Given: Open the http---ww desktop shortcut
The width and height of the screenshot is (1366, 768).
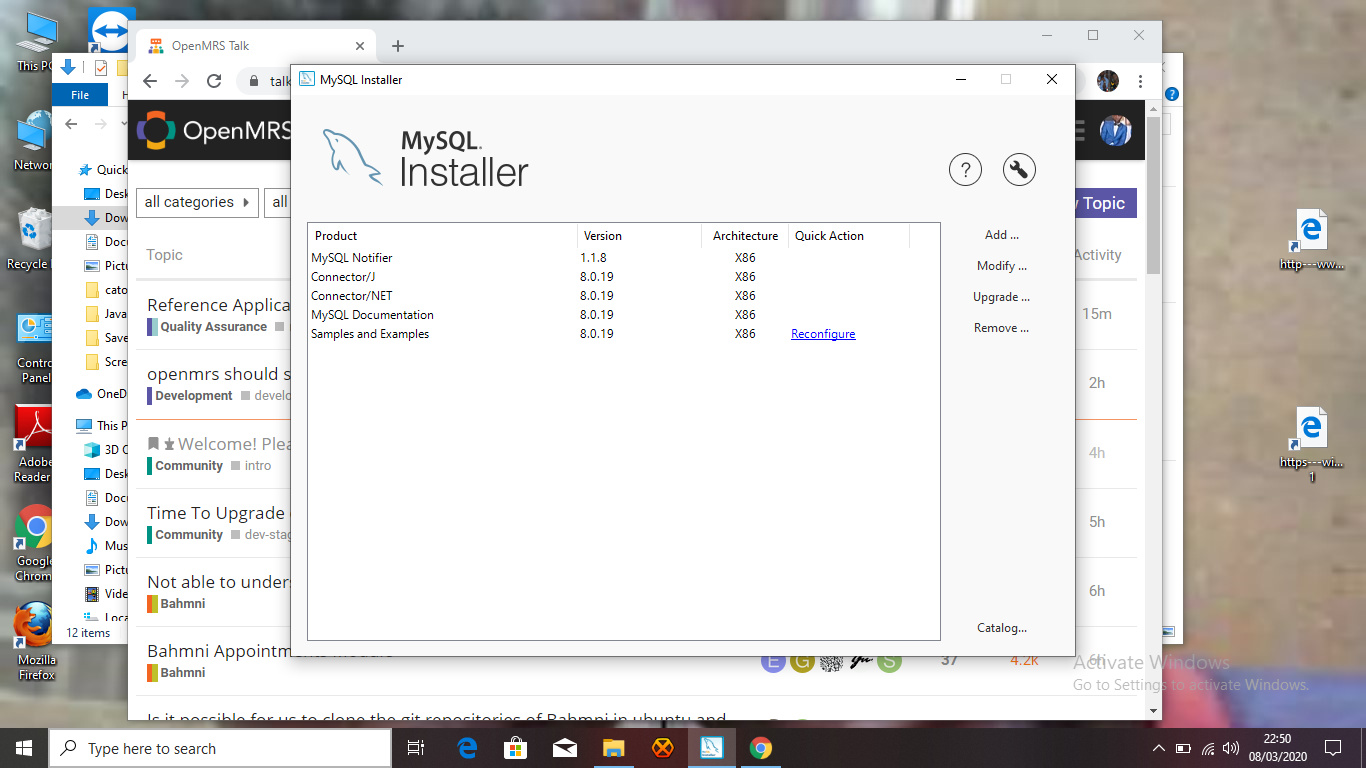Looking at the screenshot, I should pyautogui.click(x=1311, y=241).
